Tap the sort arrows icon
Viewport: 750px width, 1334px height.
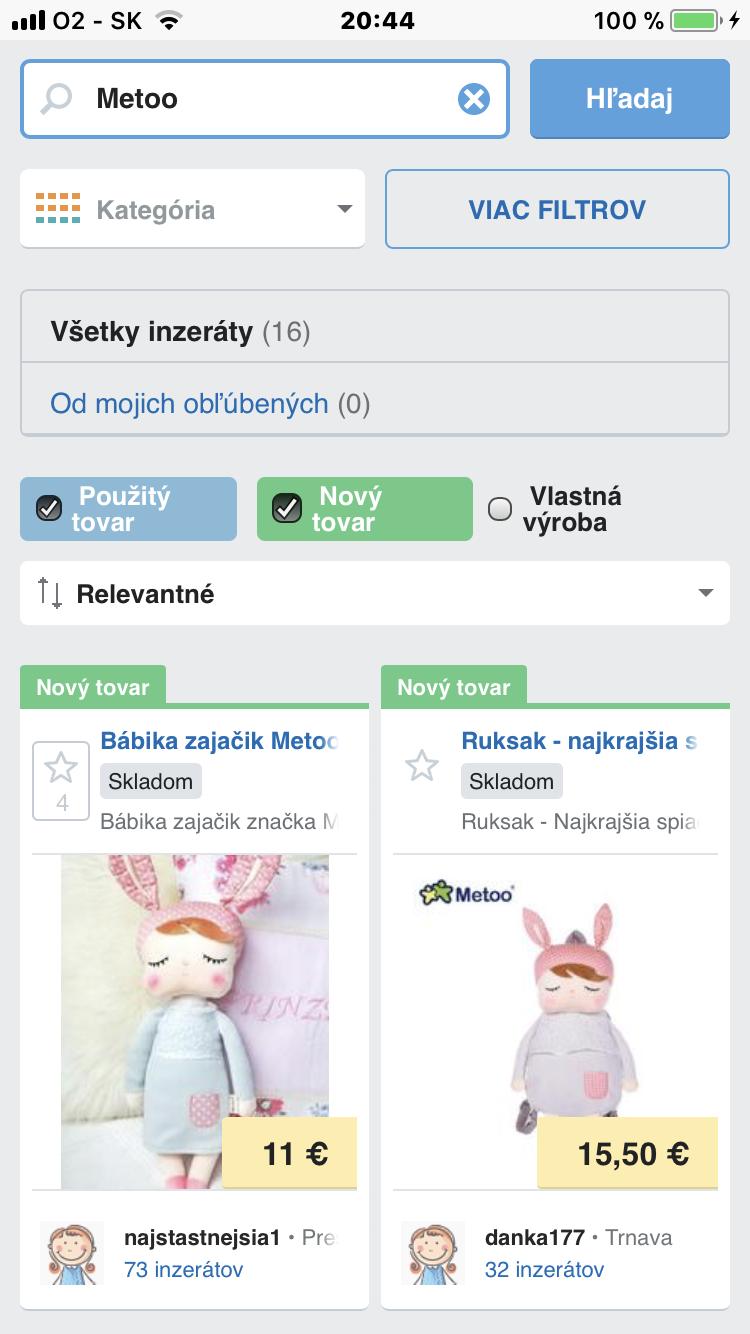tap(49, 593)
